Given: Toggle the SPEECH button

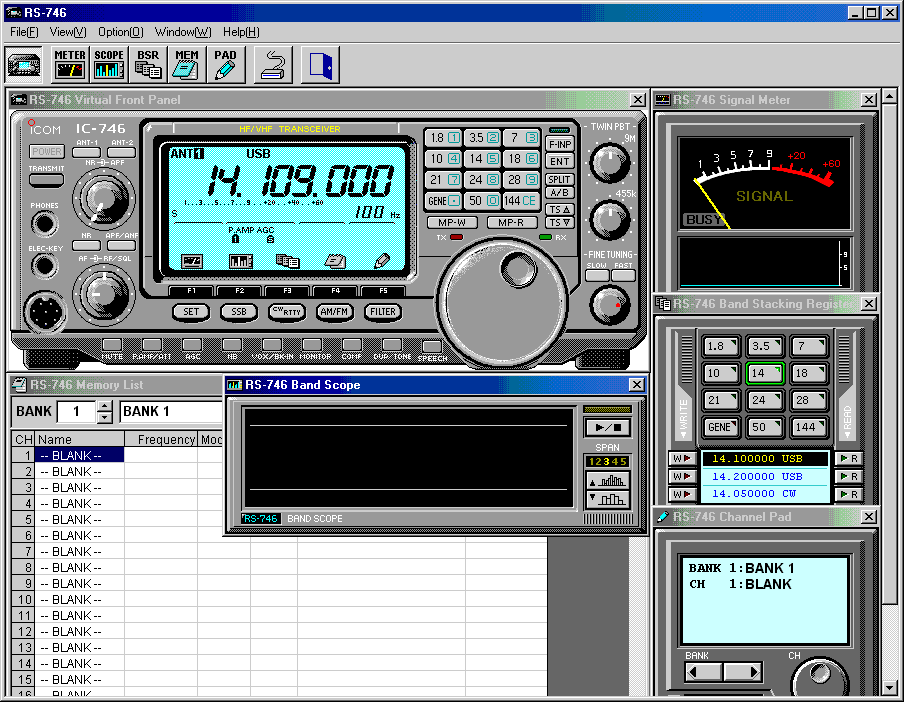Looking at the screenshot, I should 432,346.
